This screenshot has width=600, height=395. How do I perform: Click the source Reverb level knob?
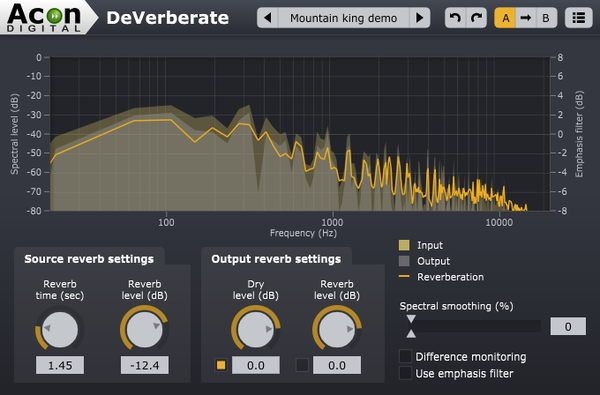tap(144, 330)
